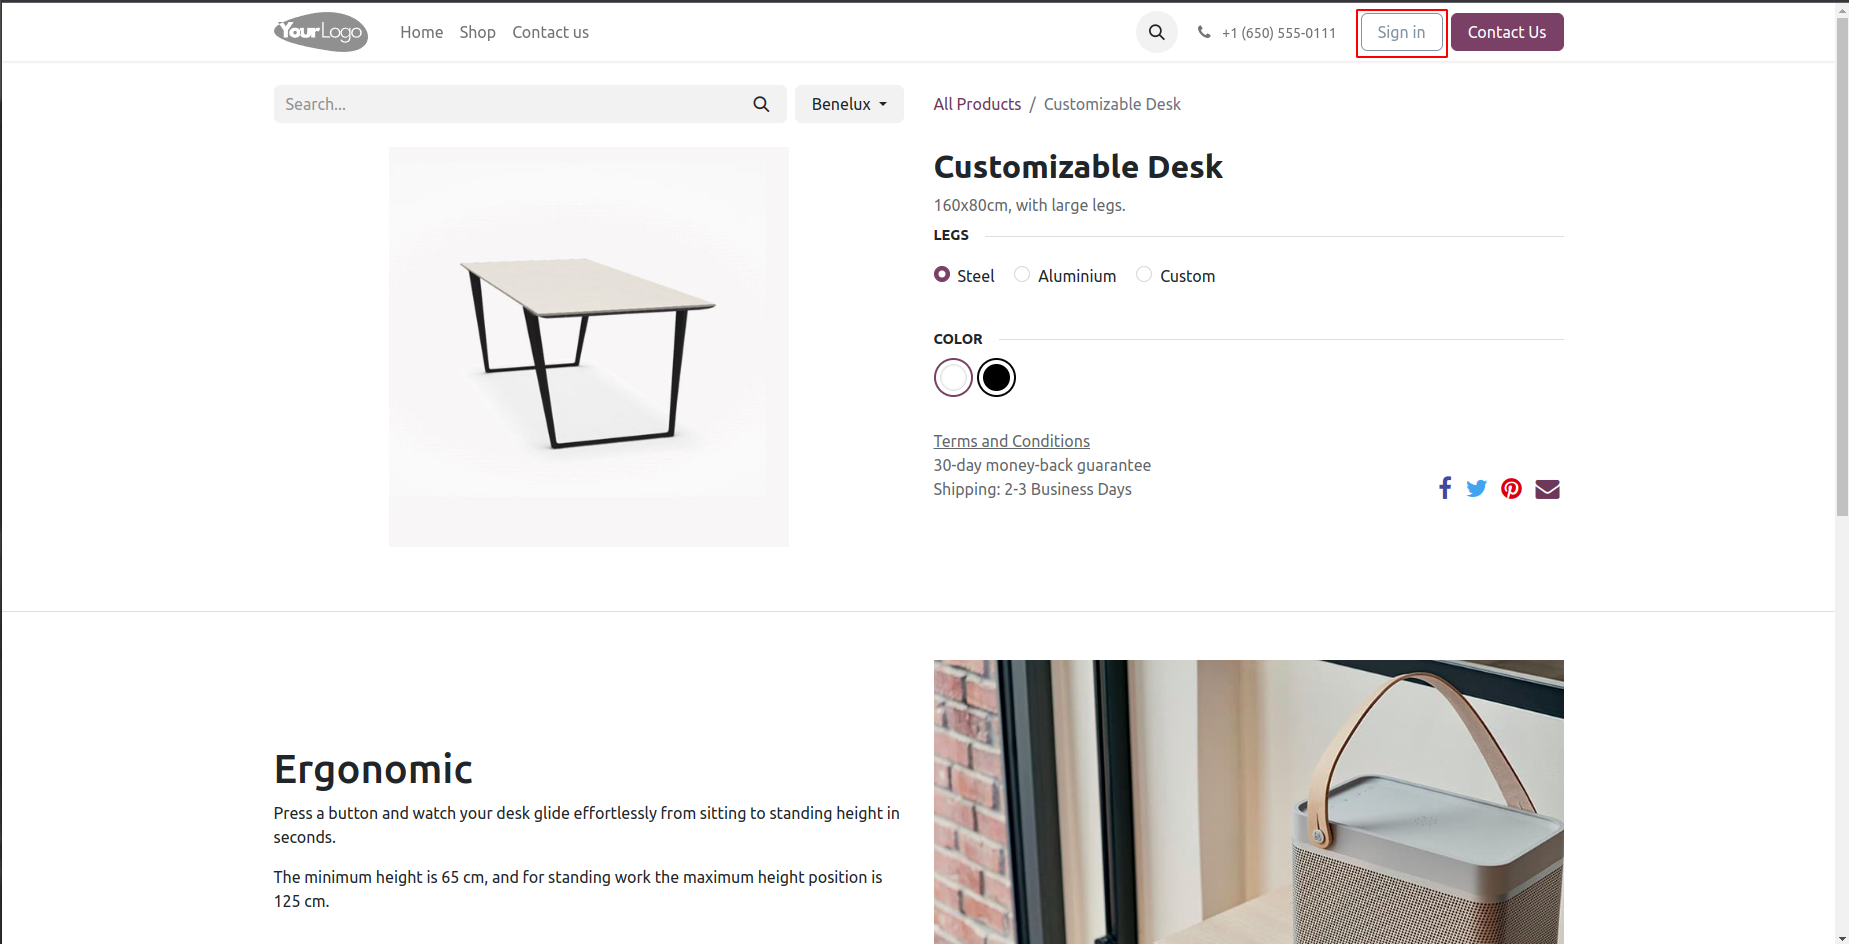Click the header search magnifier icon
Viewport: 1849px width, 944px height.
click(x=1156, y=32)
